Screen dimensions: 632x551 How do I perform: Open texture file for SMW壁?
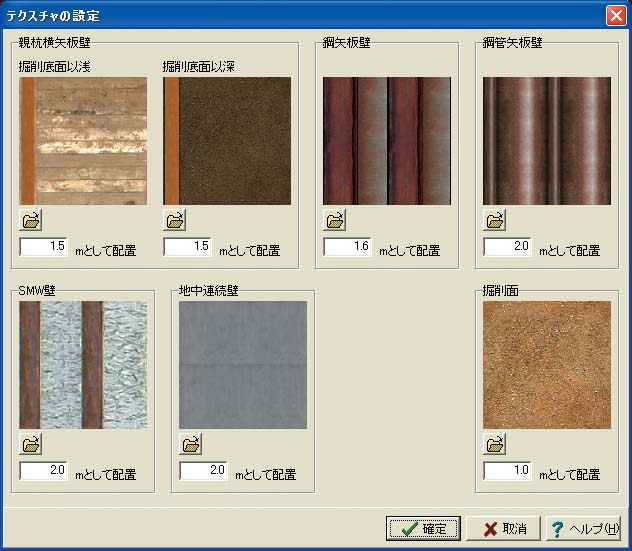(31, 444)
